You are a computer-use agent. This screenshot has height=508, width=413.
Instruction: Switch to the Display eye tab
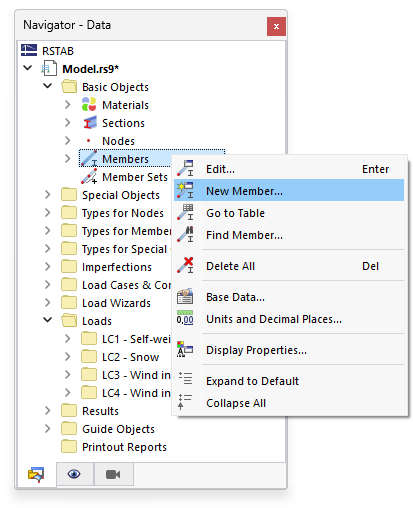click(74, 474)
